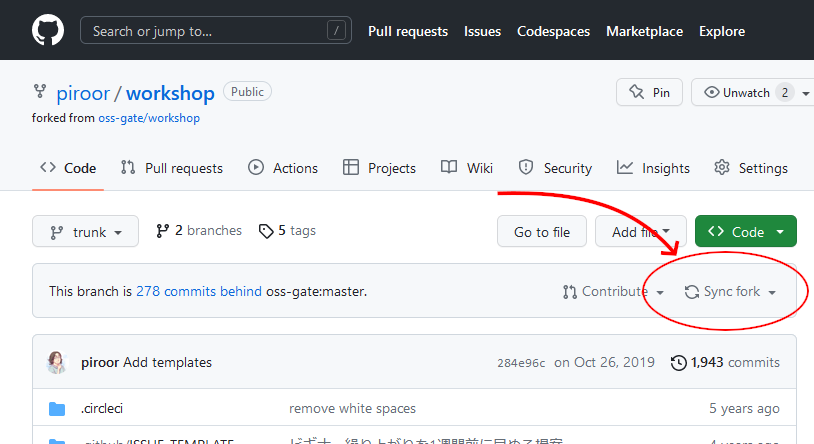Open the repository Settings tab
The width and height of the screenshot is (814, 444).
tap(751, 168)
